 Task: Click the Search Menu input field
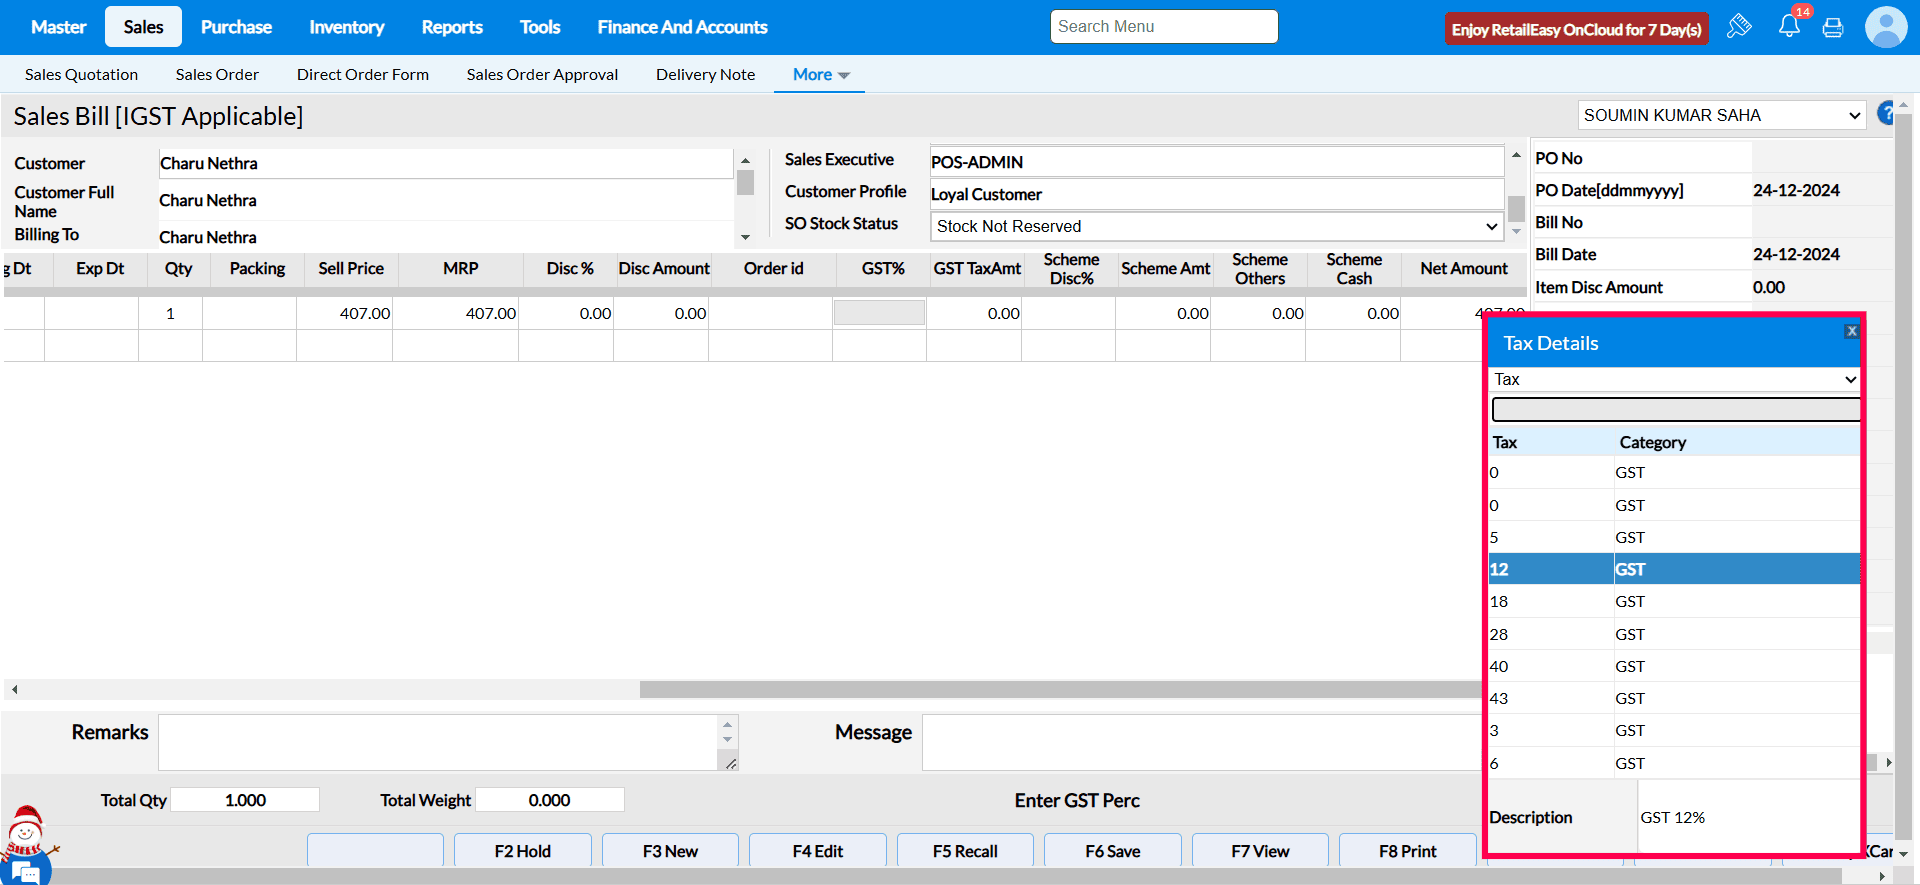[x=1164, y=27]
